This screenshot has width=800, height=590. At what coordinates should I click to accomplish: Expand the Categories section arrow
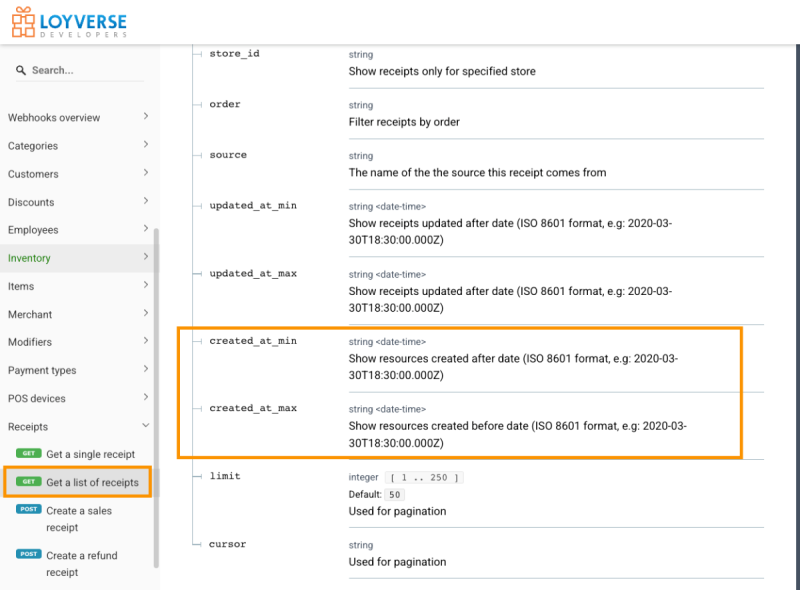(x=146, y=145)
